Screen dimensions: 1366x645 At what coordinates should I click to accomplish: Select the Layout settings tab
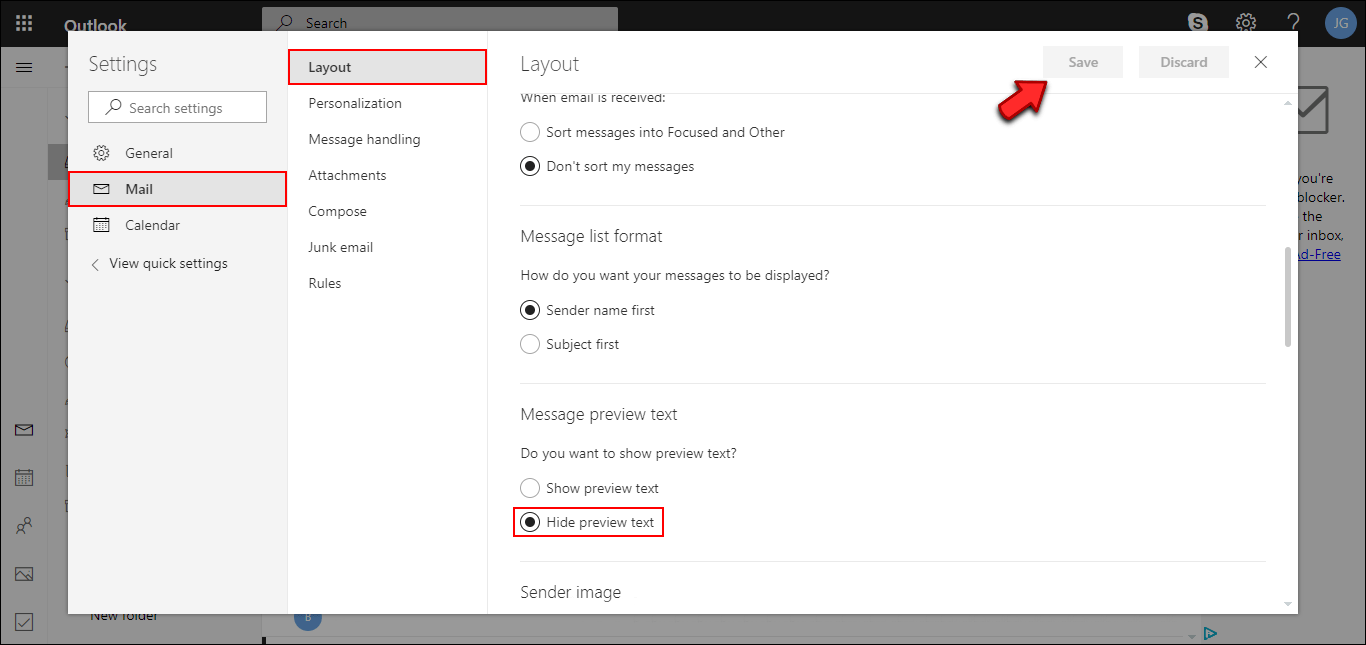(387, 67)
